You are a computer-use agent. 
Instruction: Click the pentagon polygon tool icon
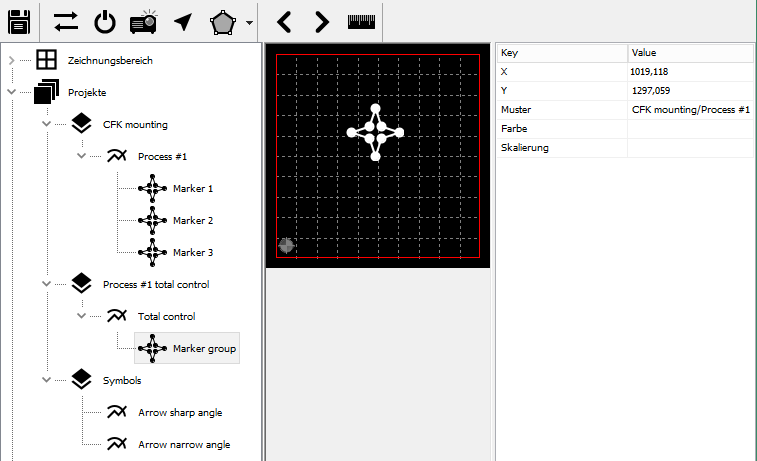pos(223,22)
